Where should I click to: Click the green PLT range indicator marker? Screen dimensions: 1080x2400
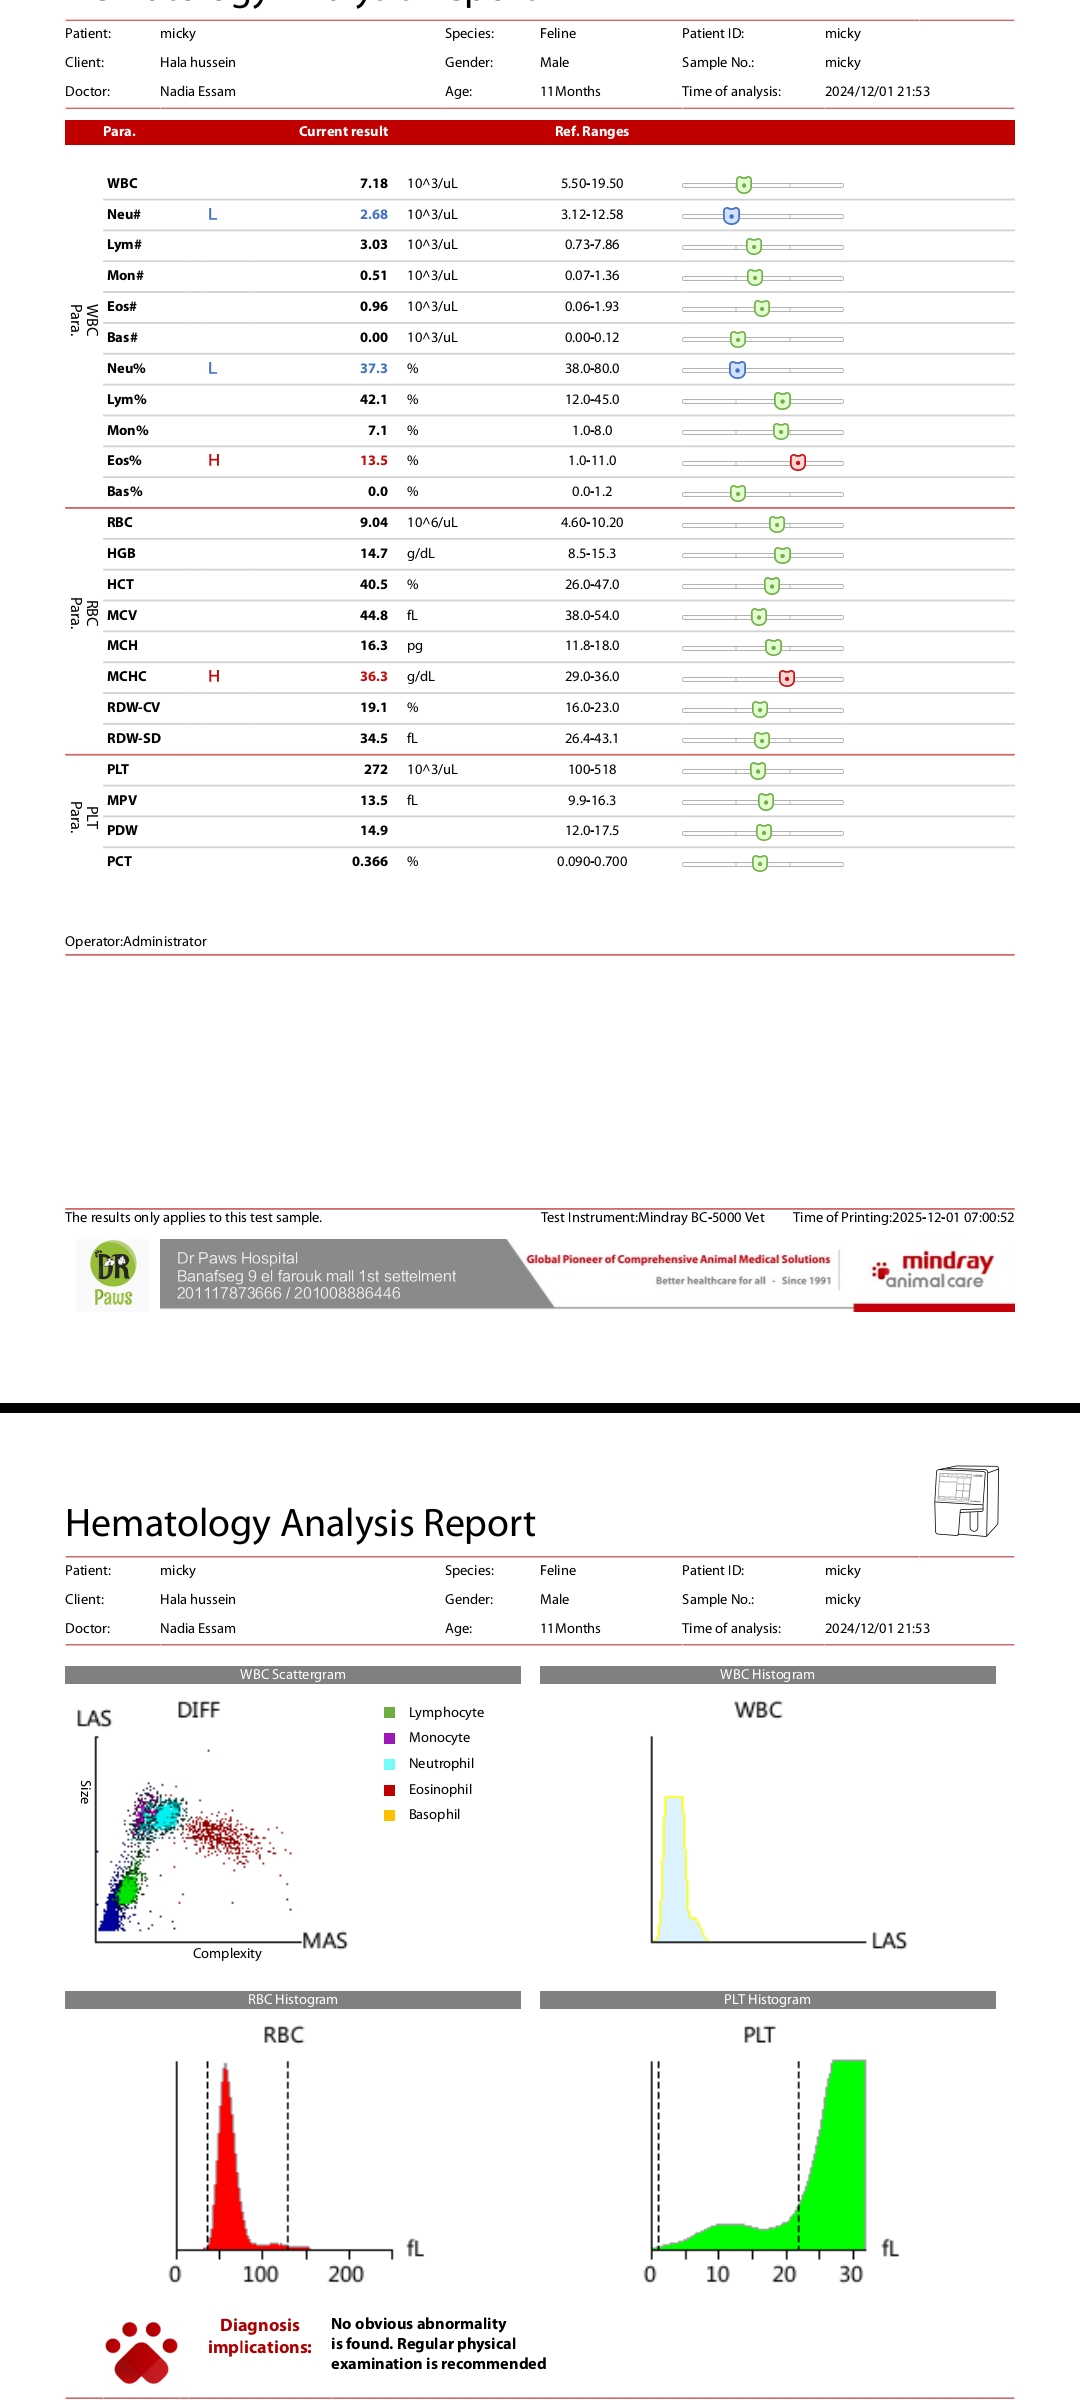[x=758, y=771]
